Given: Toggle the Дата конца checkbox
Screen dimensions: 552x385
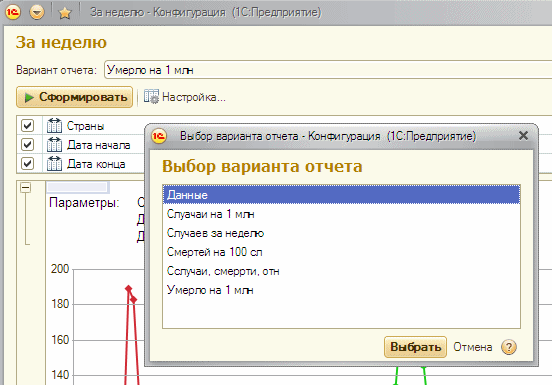Looking at the screenshot, I should point(27,164).
